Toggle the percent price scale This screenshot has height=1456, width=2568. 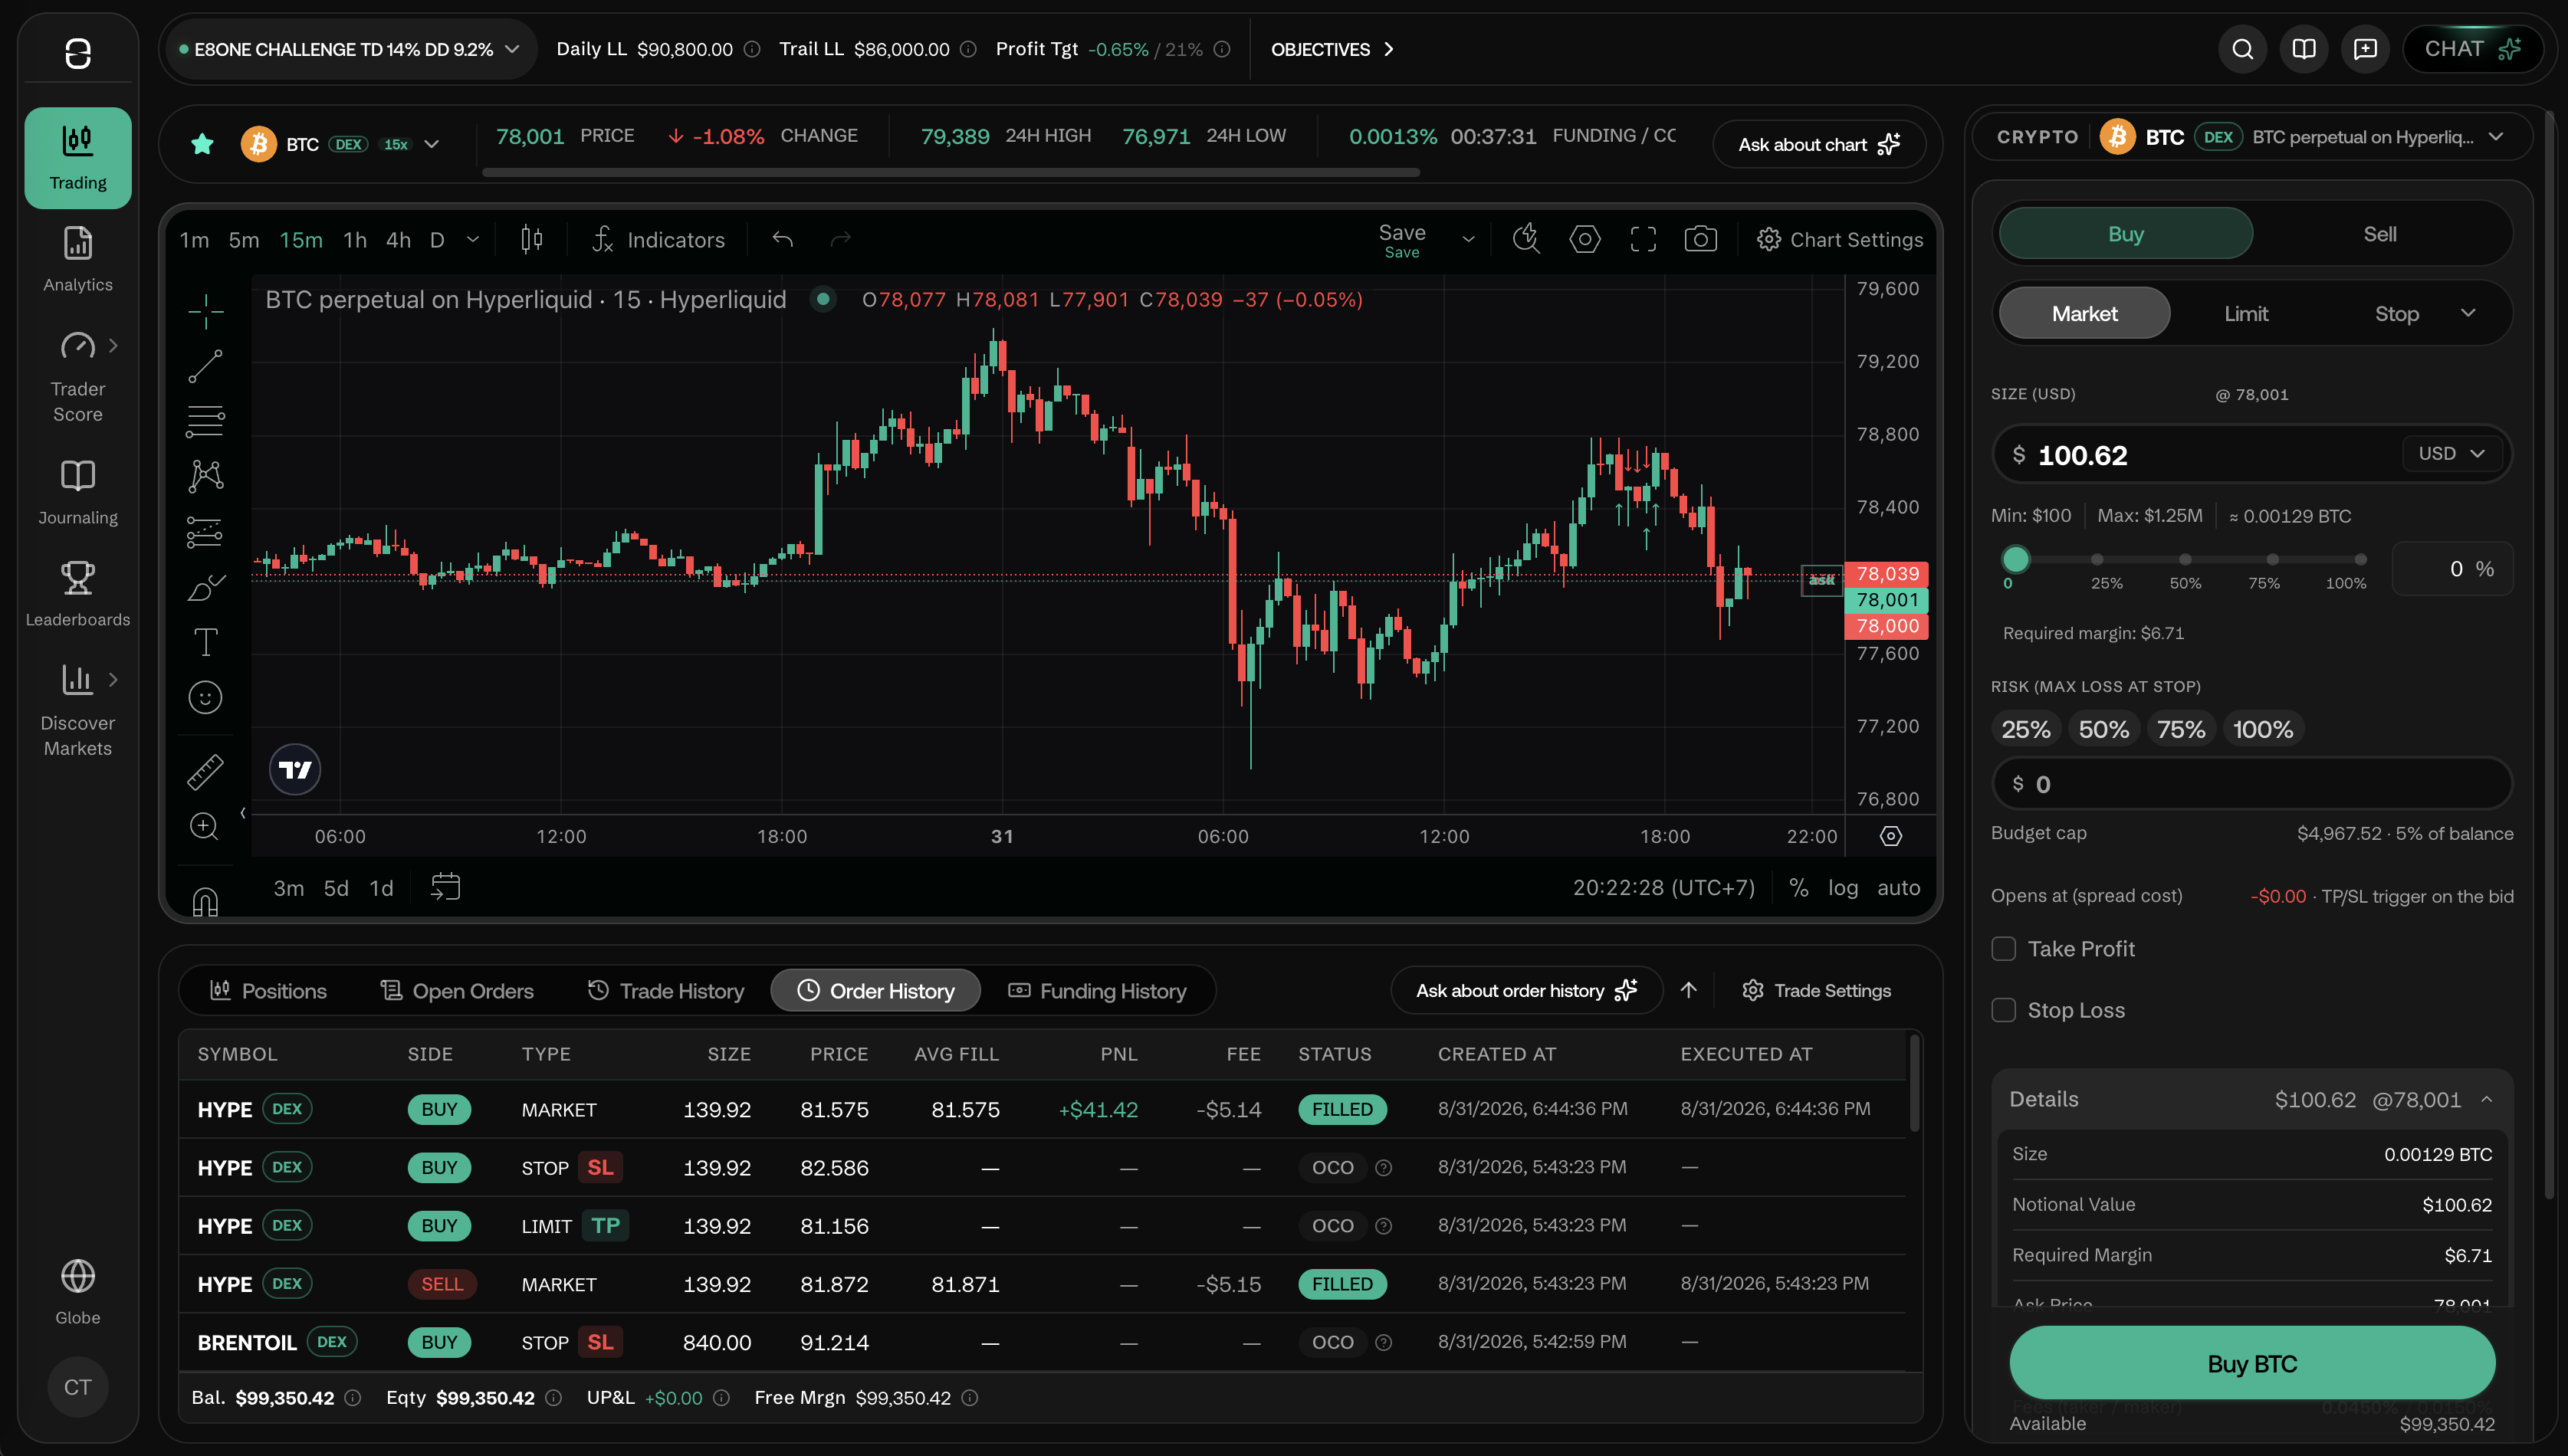[x=1798, y=888]
